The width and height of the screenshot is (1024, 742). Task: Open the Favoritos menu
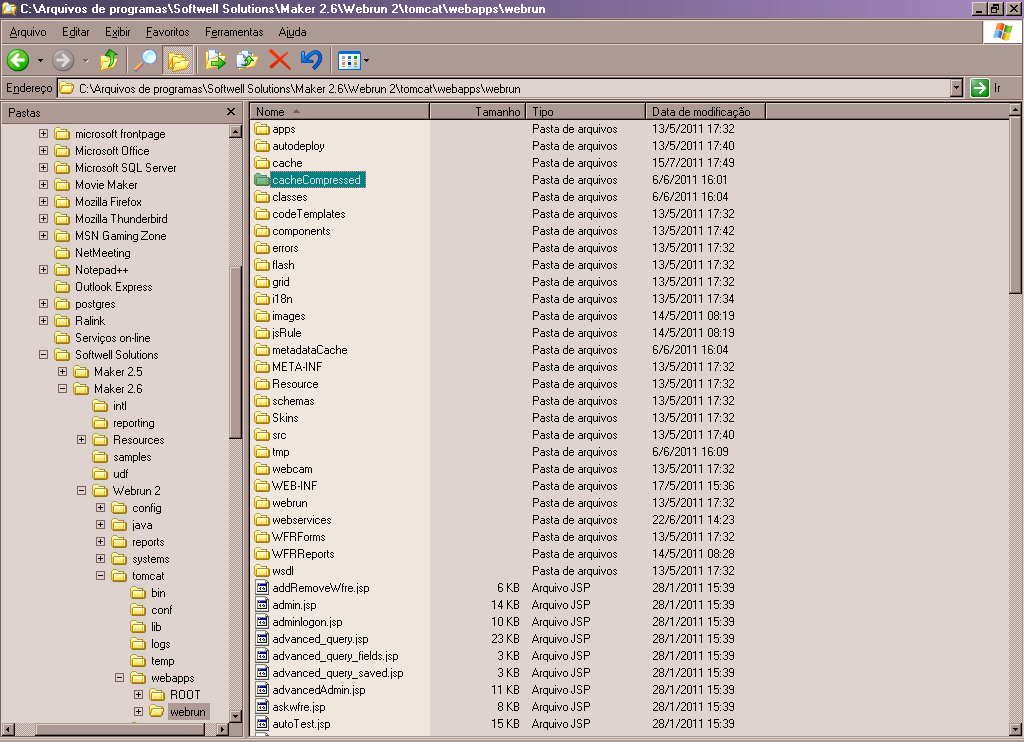pos(167,32)
